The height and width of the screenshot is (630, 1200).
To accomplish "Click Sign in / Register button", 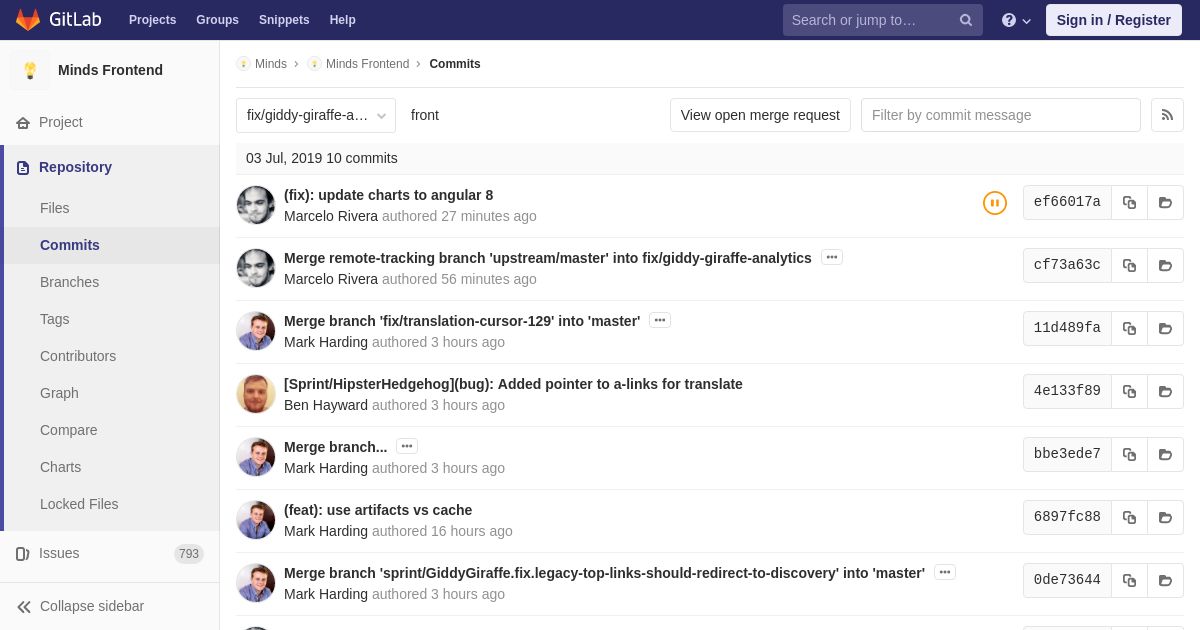I will pyautogui.click(x=1114, y=20).
